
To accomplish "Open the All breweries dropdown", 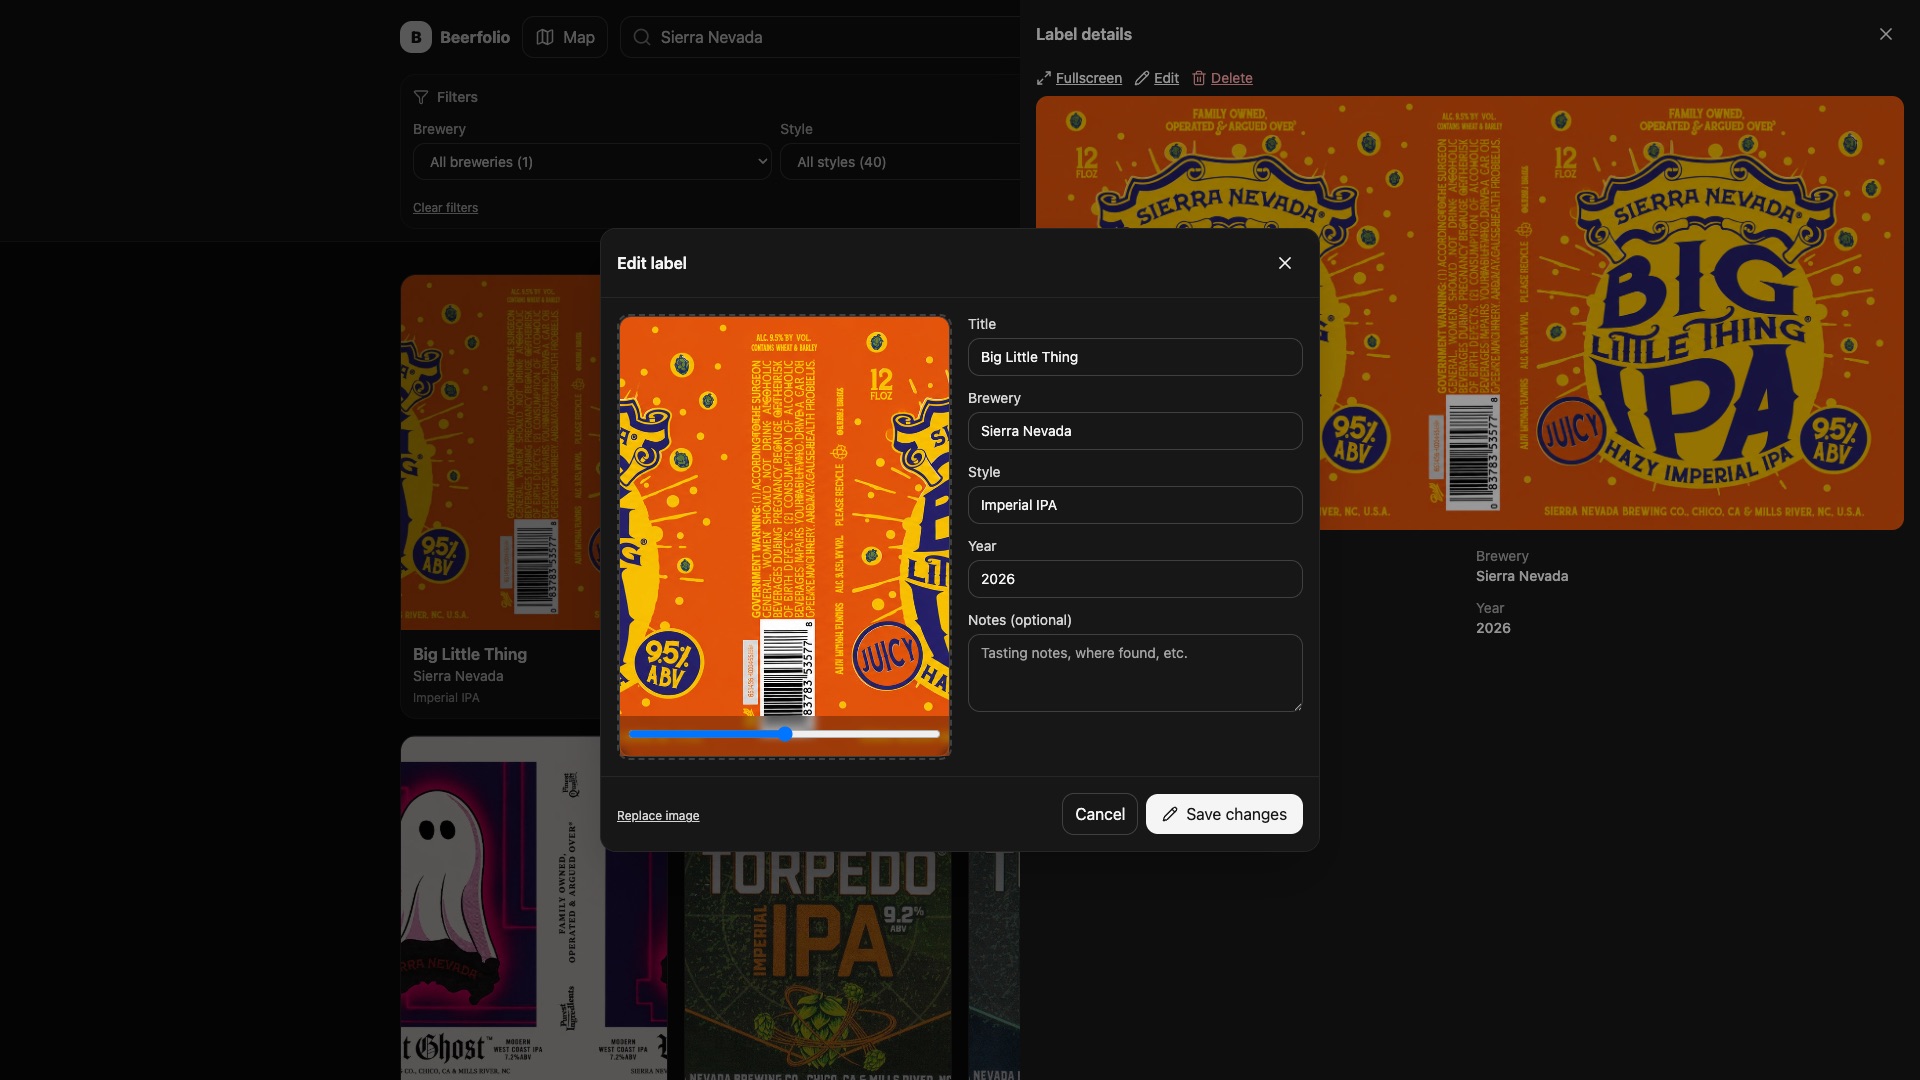I will pyautogui.click(x=592, y=162).
